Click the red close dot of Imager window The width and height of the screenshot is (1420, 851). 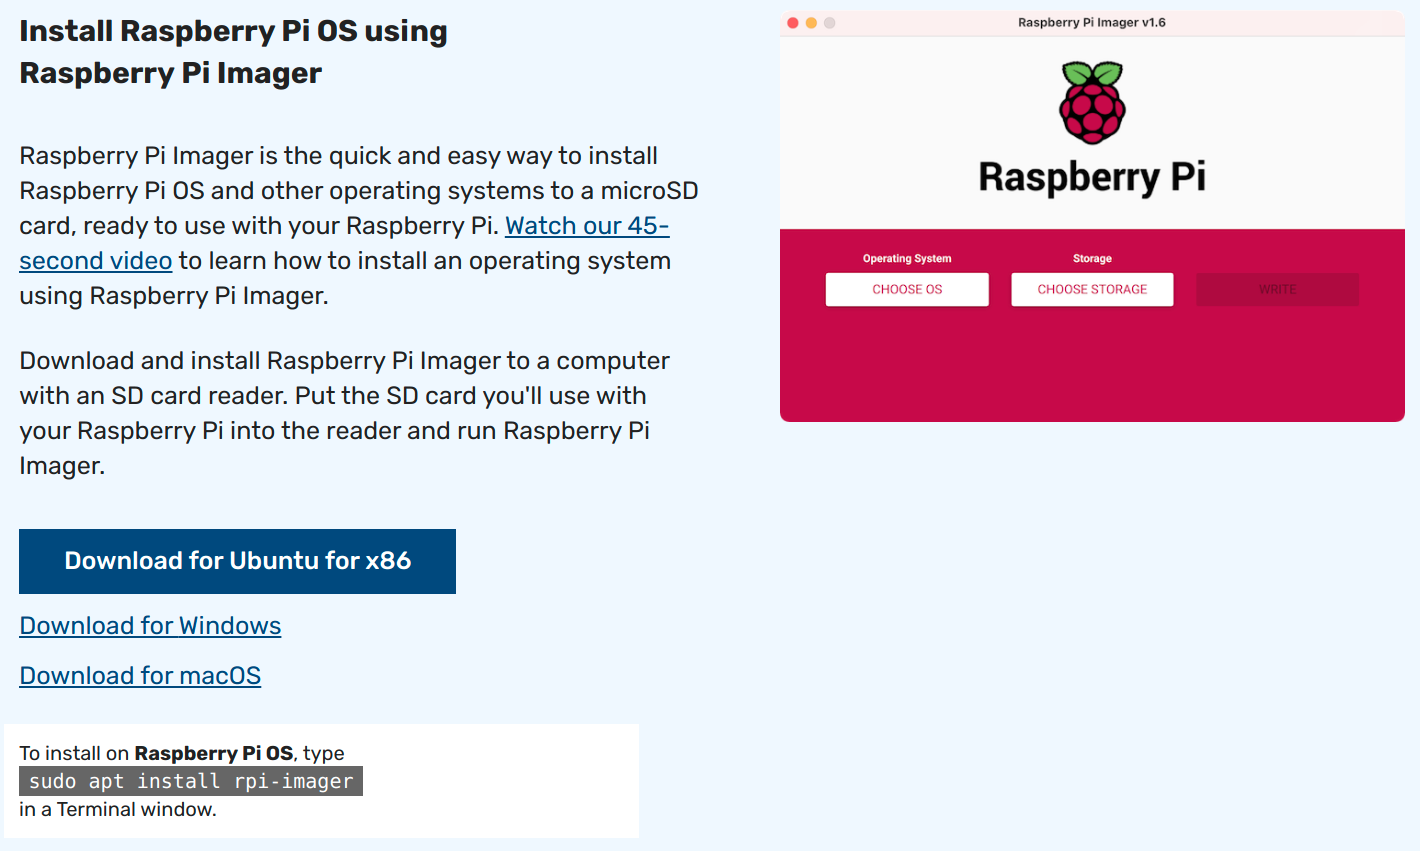tap(793, 23)
